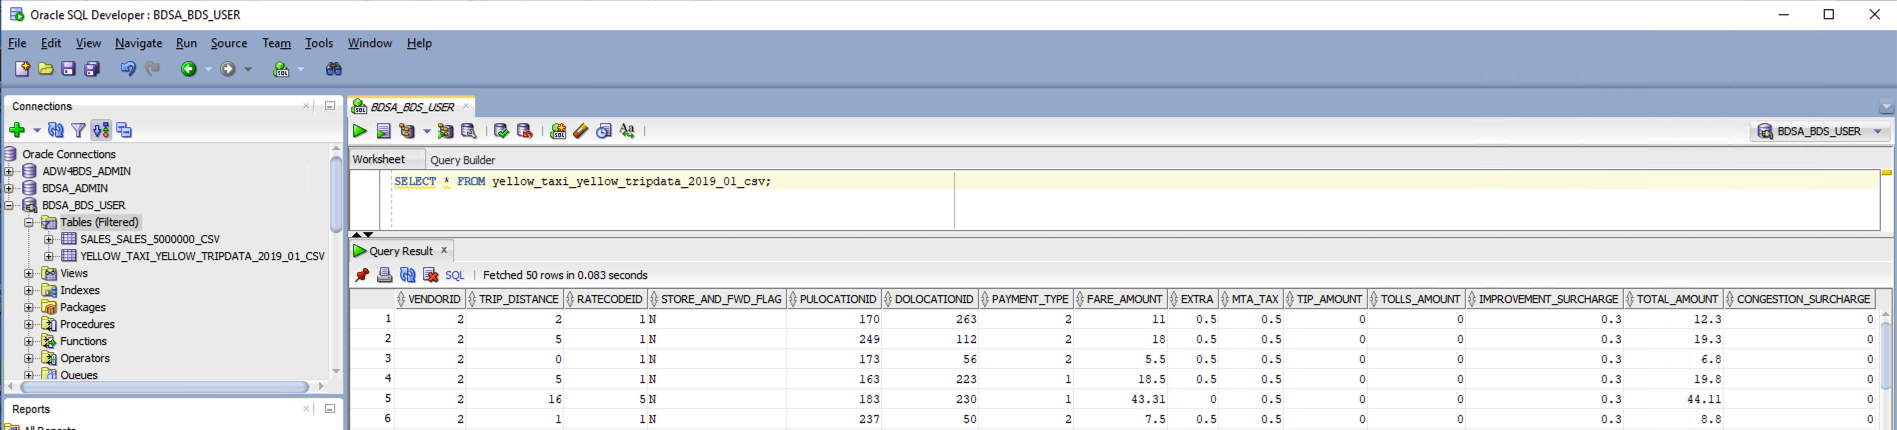Image resolution: width=1897 pixels, height=430 pixels.
Task: Rollback the database changes
Action: click(x=524, y=131)
